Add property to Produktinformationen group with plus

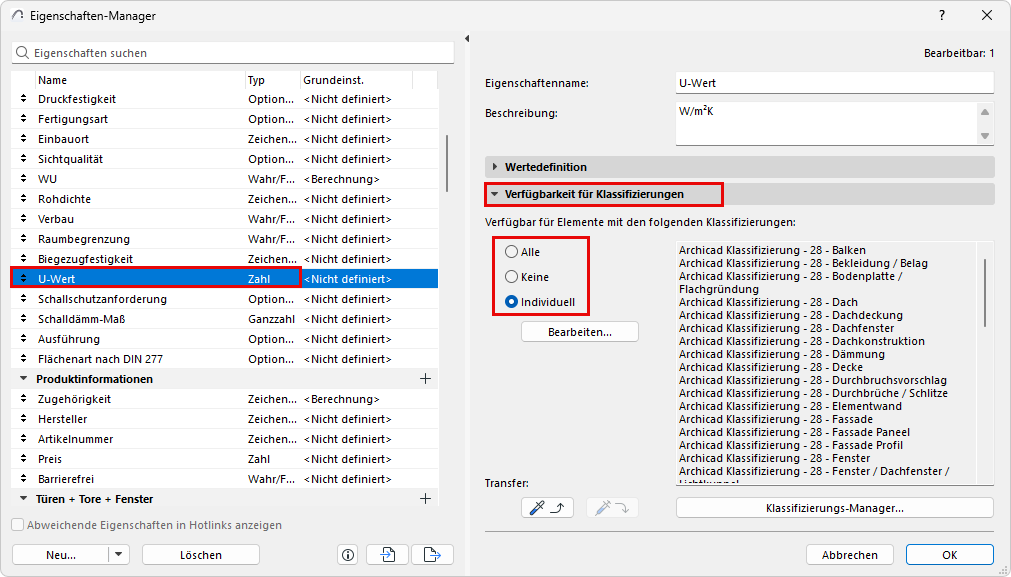point(425,378)
